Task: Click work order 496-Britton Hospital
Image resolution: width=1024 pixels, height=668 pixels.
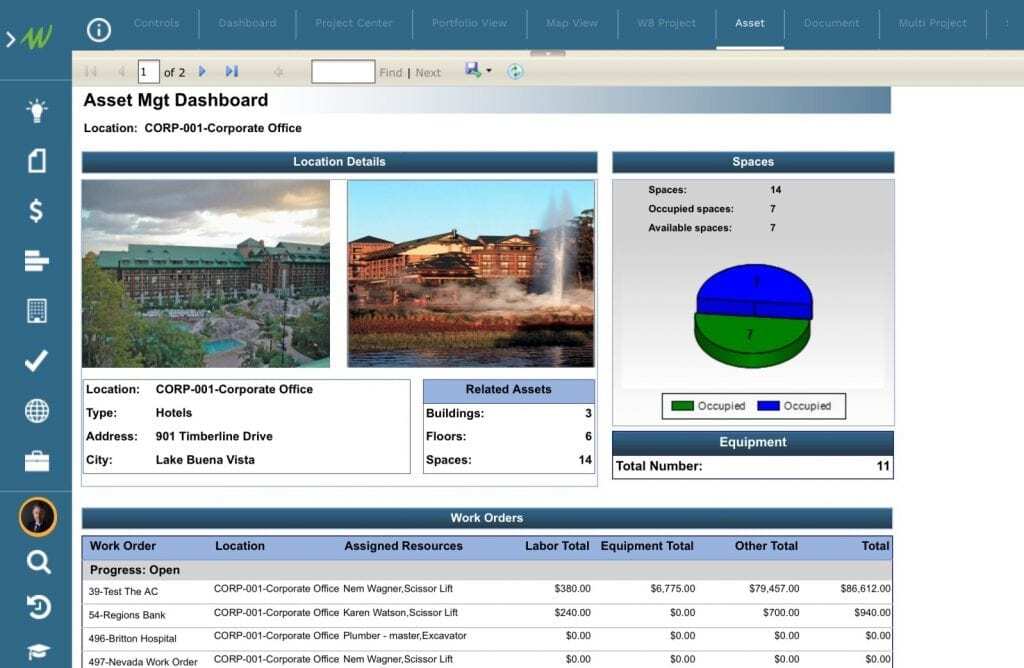Action: (132, 639)
